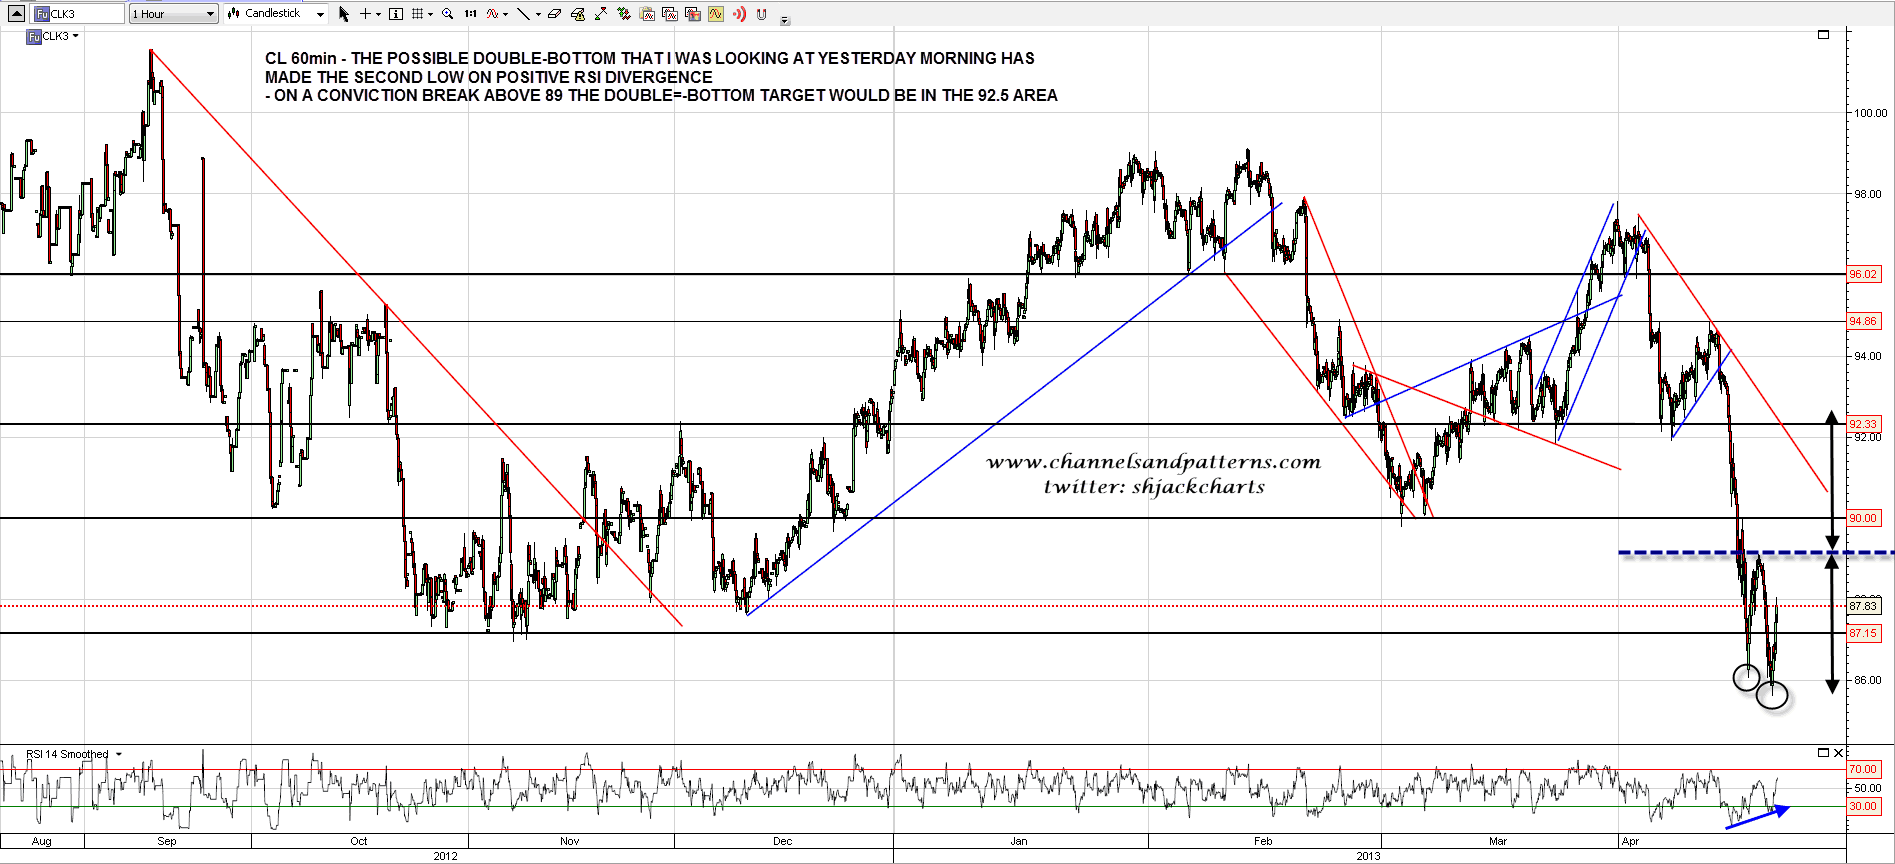Click the collapse toolbar up-arrow button
The height and width of the screenshot is (864, 1895).
[16, 13]
